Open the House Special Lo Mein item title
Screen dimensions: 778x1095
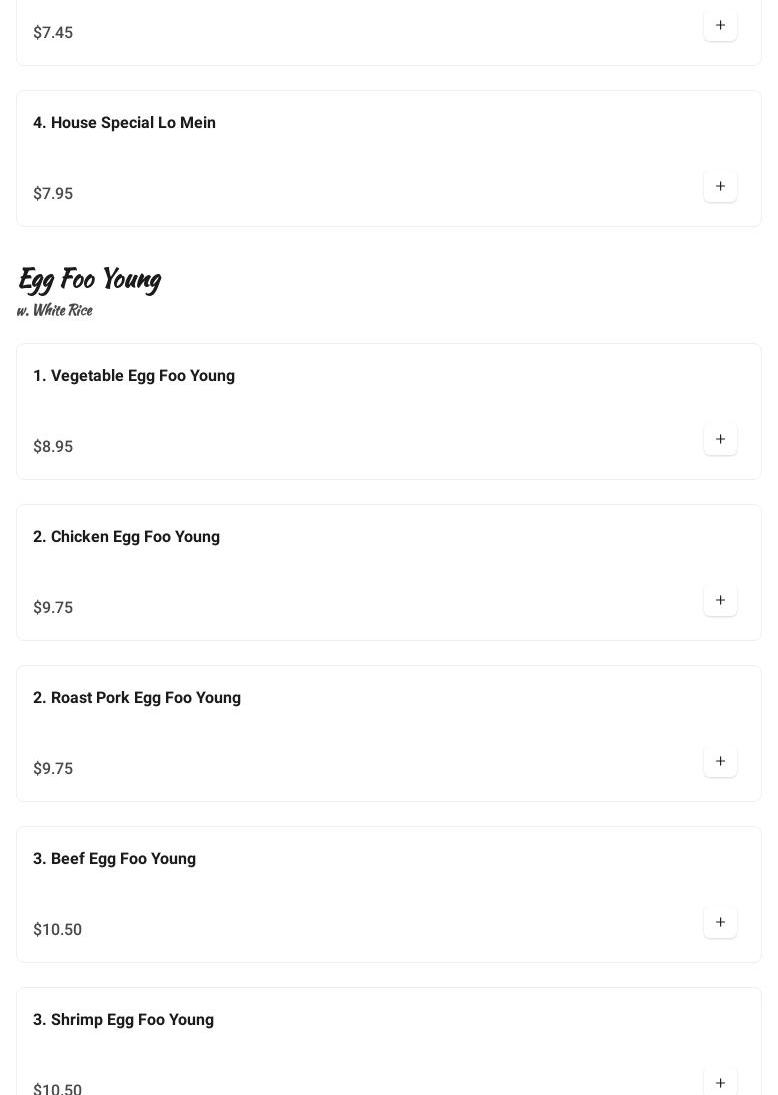pos(124,122)
